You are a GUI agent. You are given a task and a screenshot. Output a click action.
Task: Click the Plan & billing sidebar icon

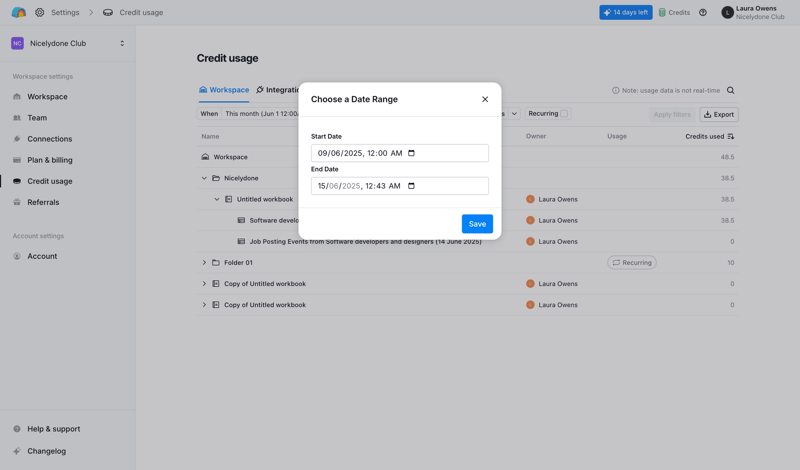[17, 160]
